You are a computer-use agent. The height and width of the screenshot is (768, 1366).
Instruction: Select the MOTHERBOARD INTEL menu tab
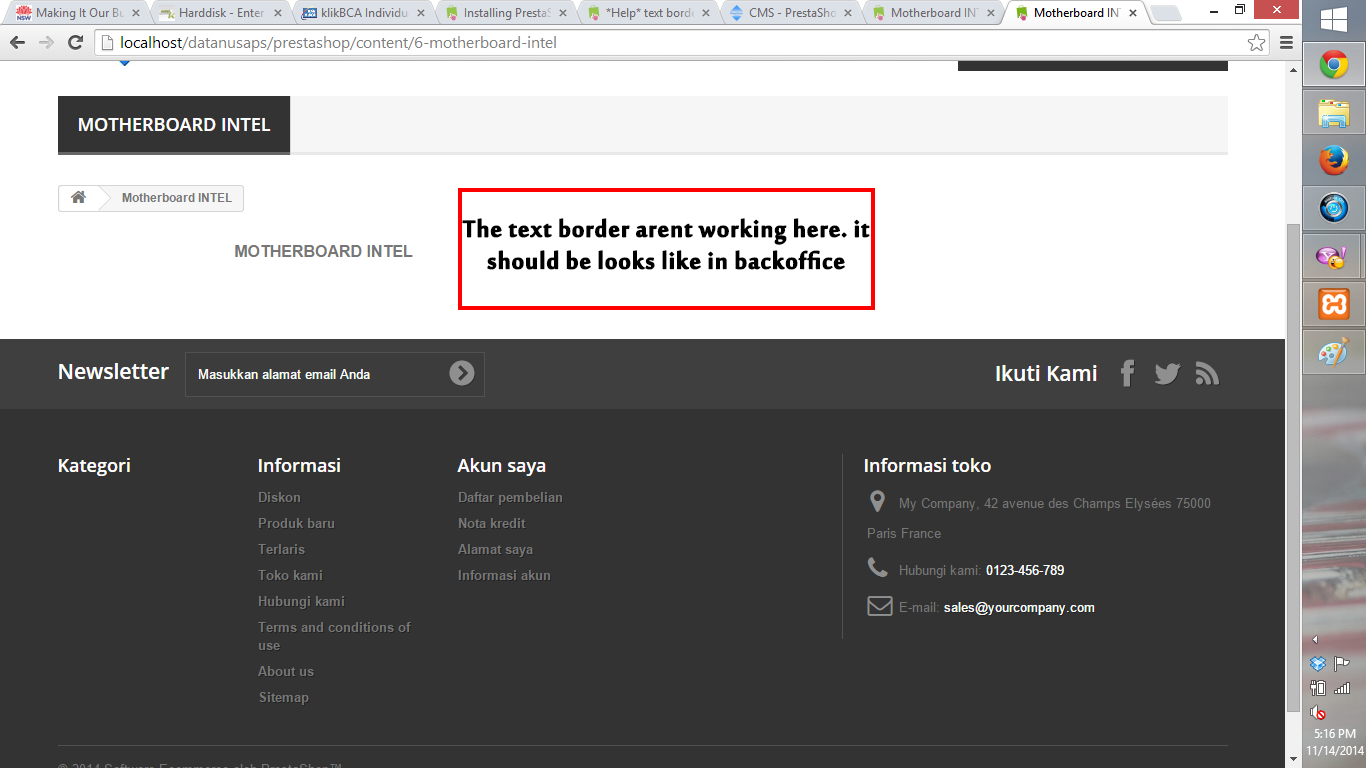[x=174, y=125]
